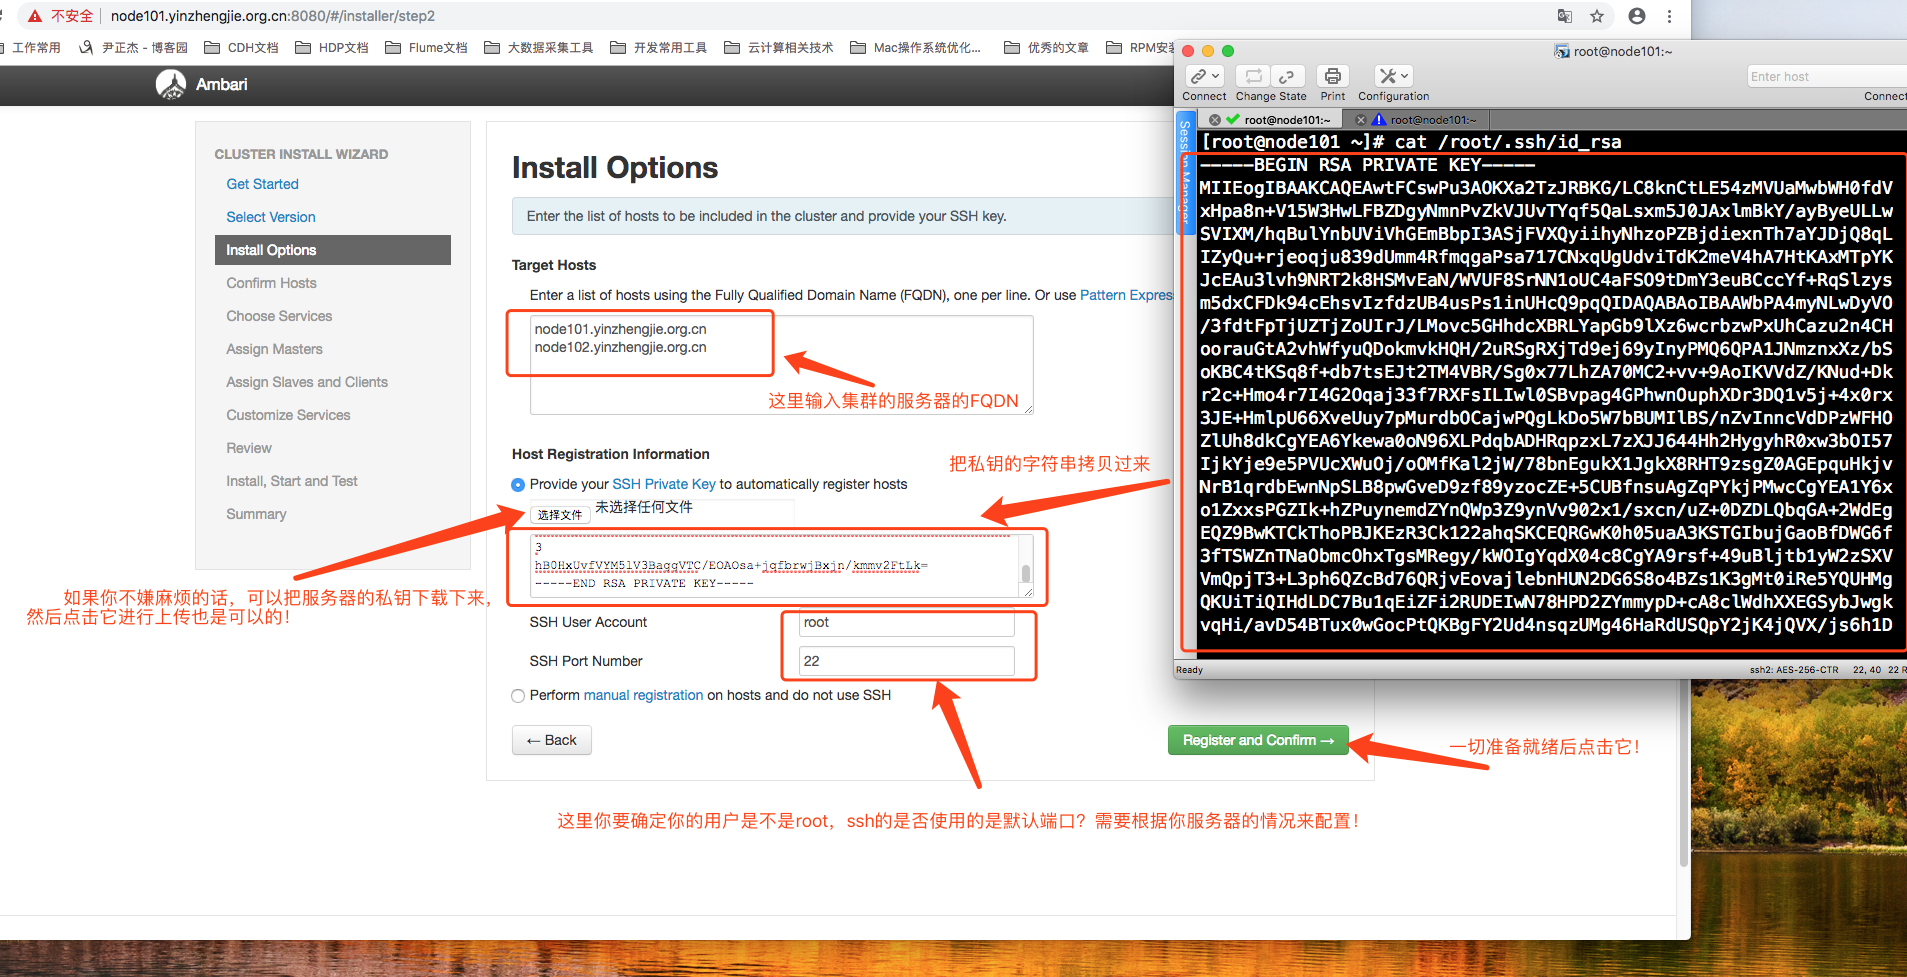Open the 云计算相关技术 bookmark folder
The image size is (1907, 977).
pyautogui.click(x=778, y=47)
